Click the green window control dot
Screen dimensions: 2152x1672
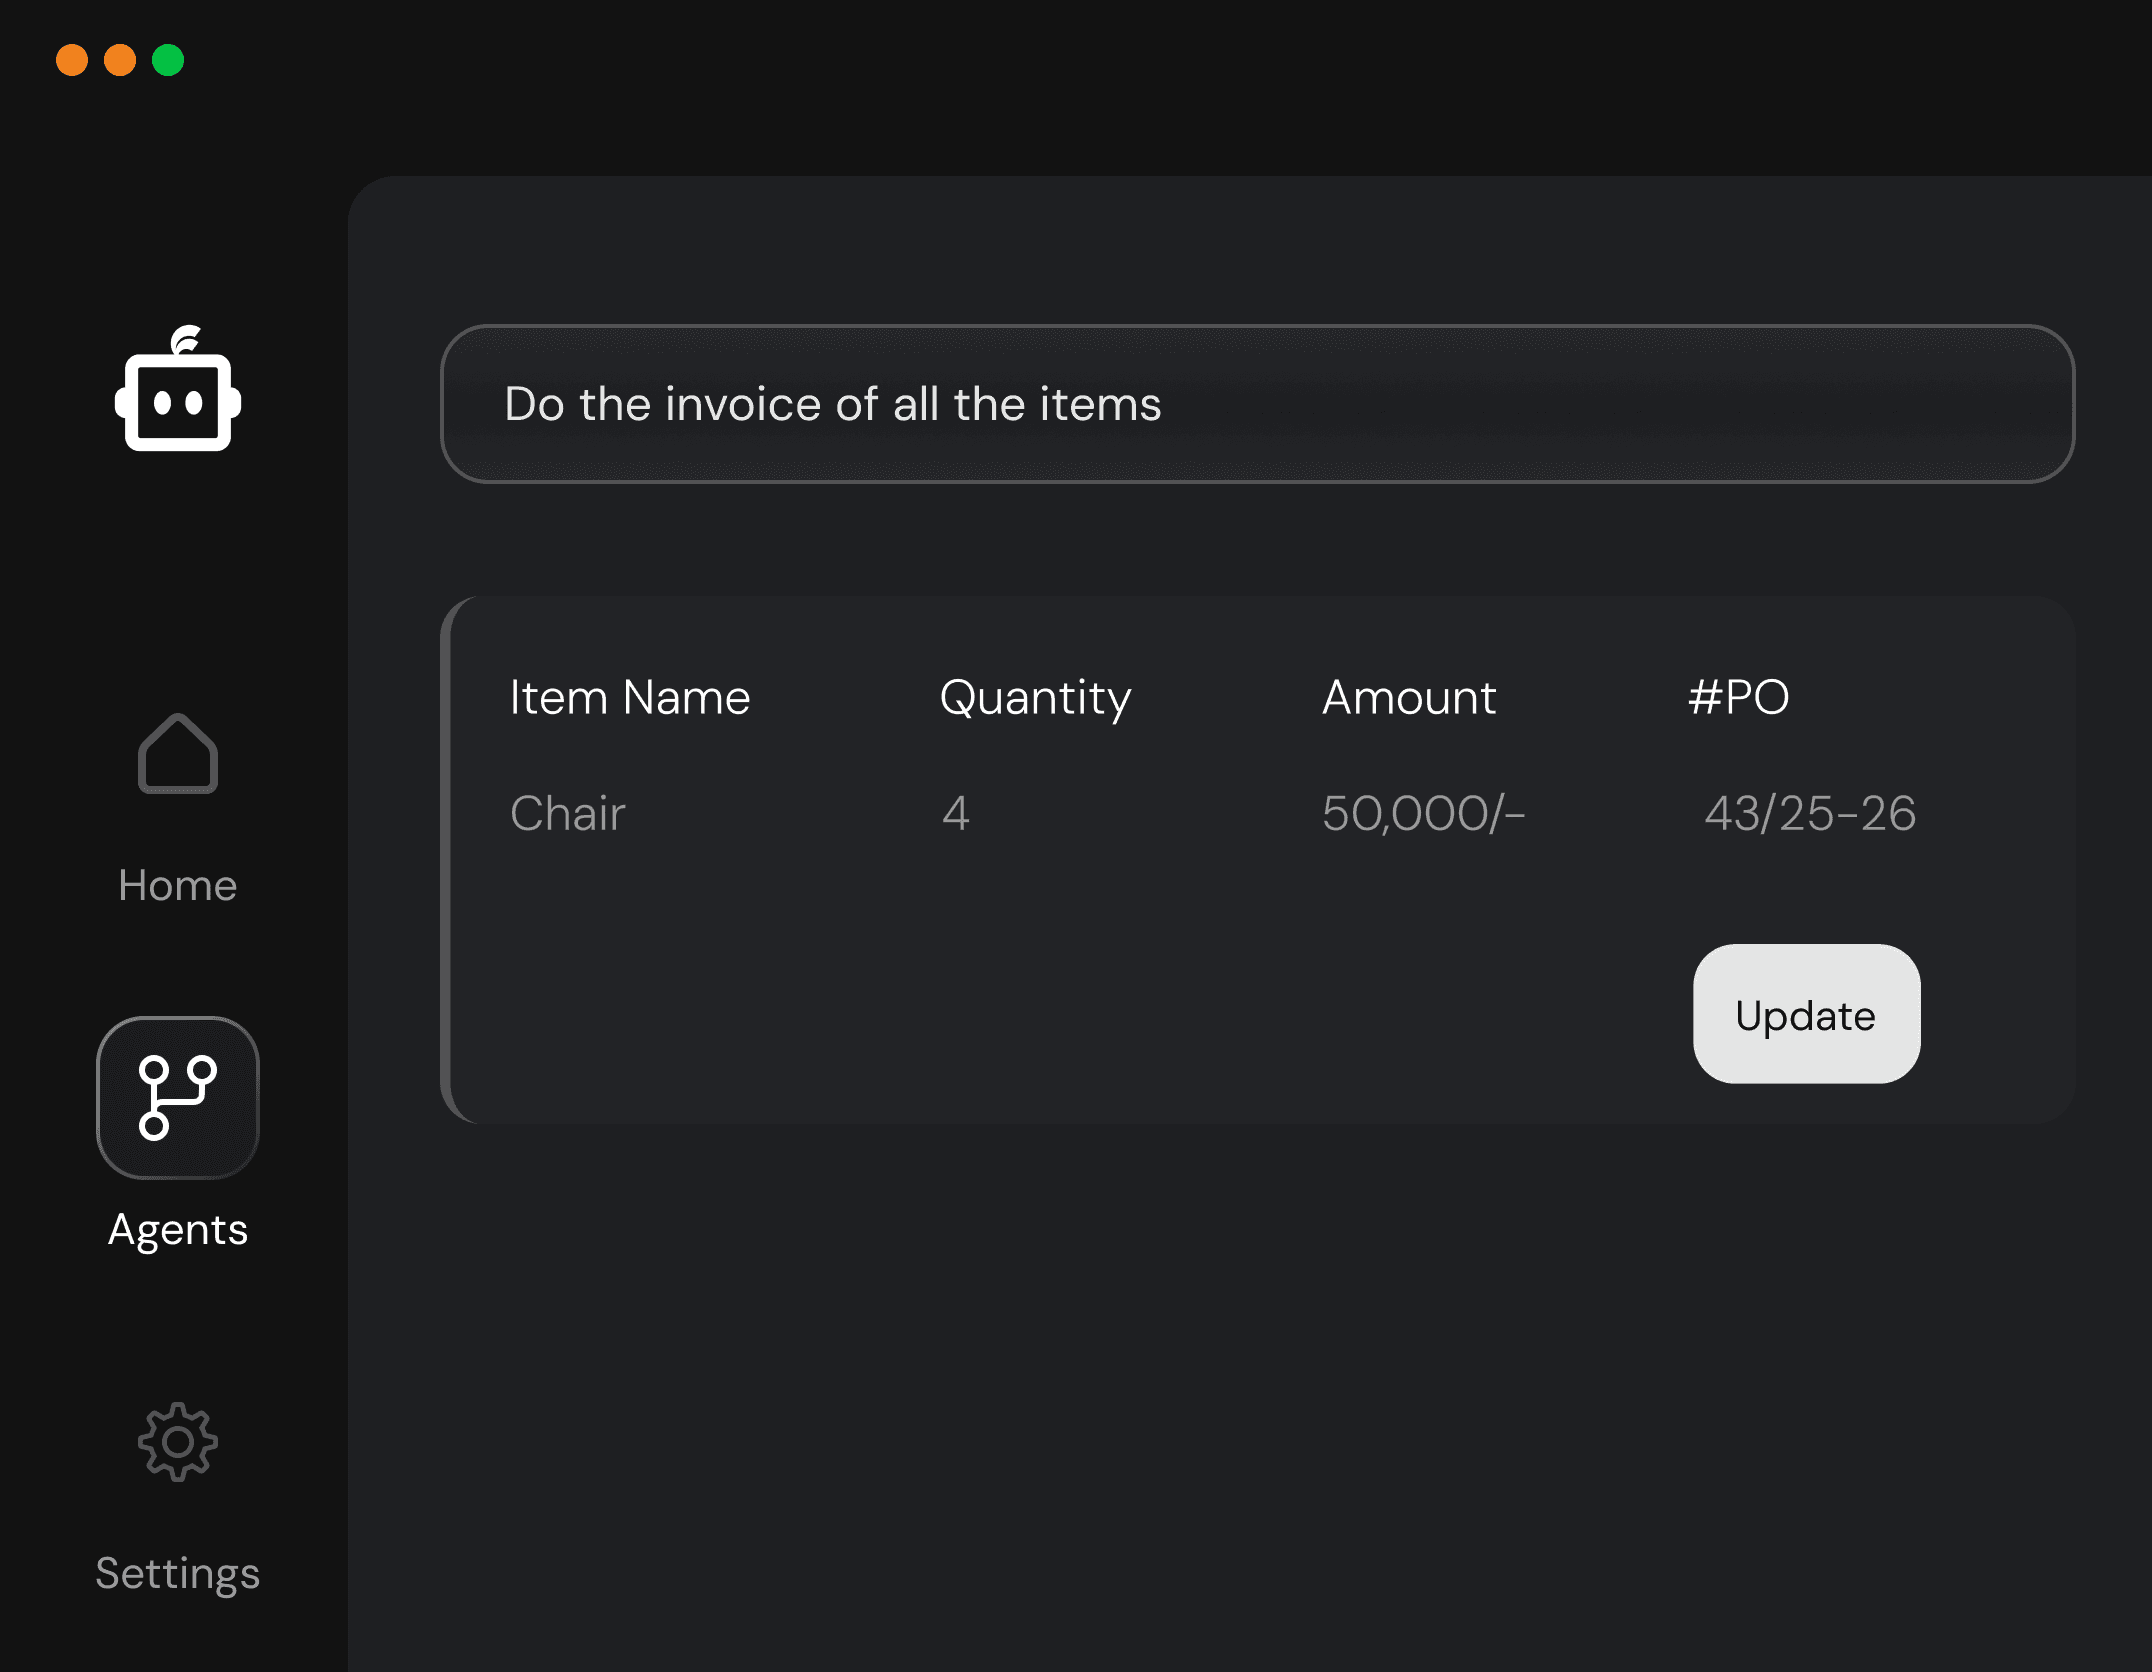point(168,60)
